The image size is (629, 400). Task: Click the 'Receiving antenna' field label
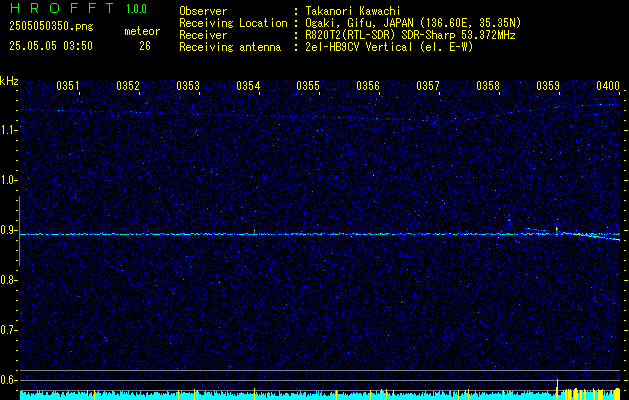point(230,47)
